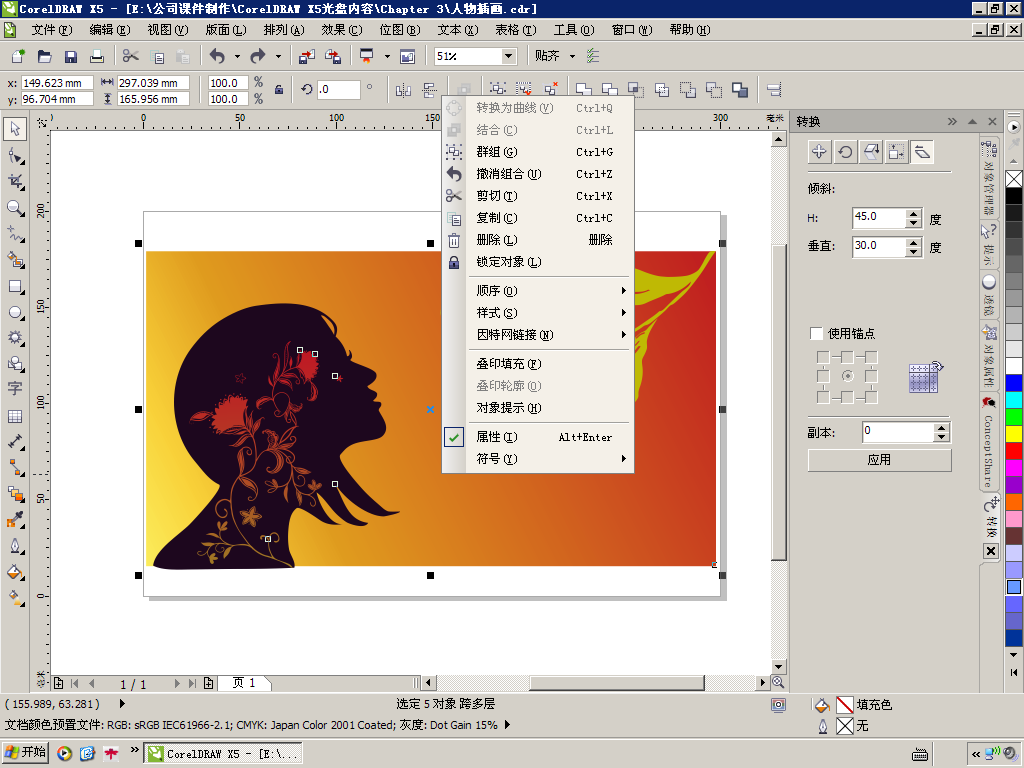Viewport: 1024px width, 768px height.
Task: Select the Shape tool
Action: point(15,155)
